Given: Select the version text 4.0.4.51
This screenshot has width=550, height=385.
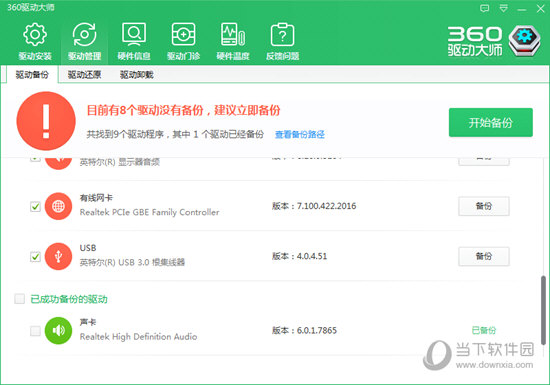Looking at the screenshot, I should point(312,256).
